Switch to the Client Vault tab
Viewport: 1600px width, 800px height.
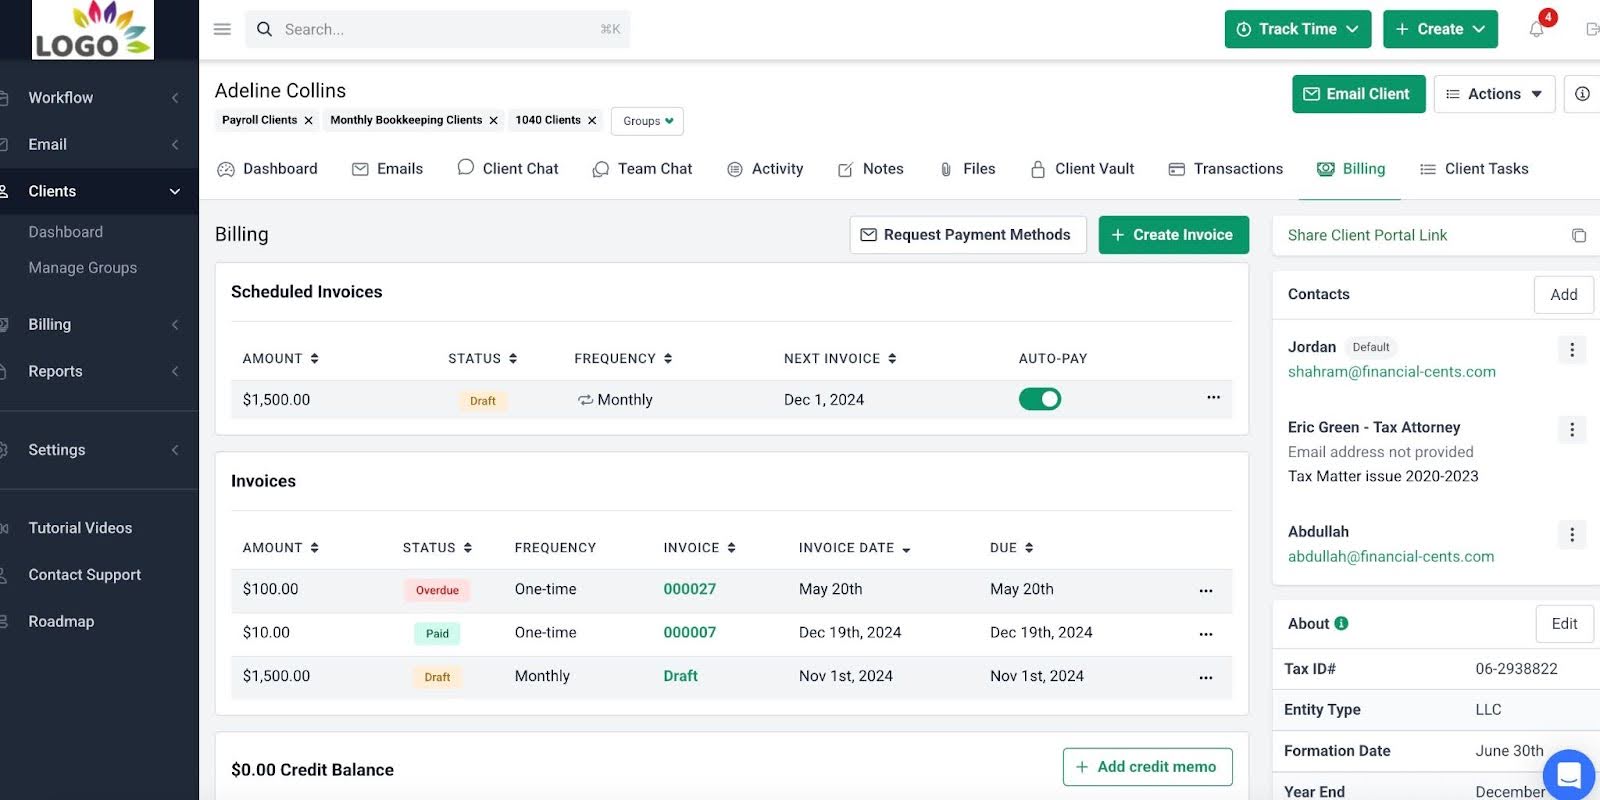tap(1082, 169)
